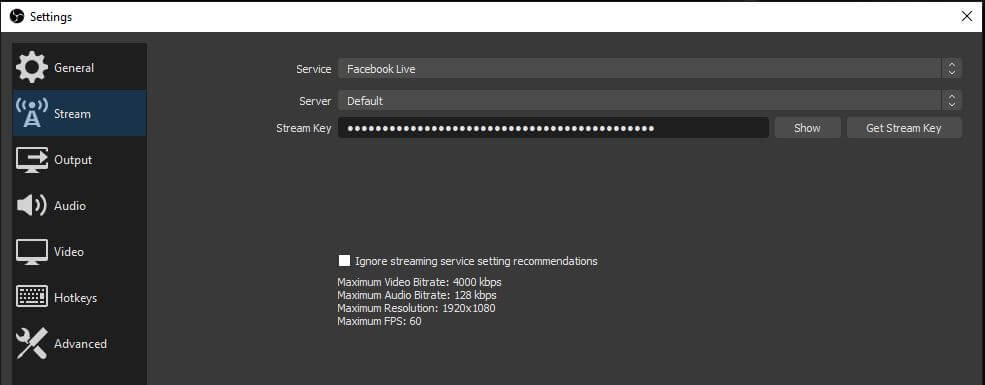Click the Hotkeys keyboard icon

(x=31, y=297)
